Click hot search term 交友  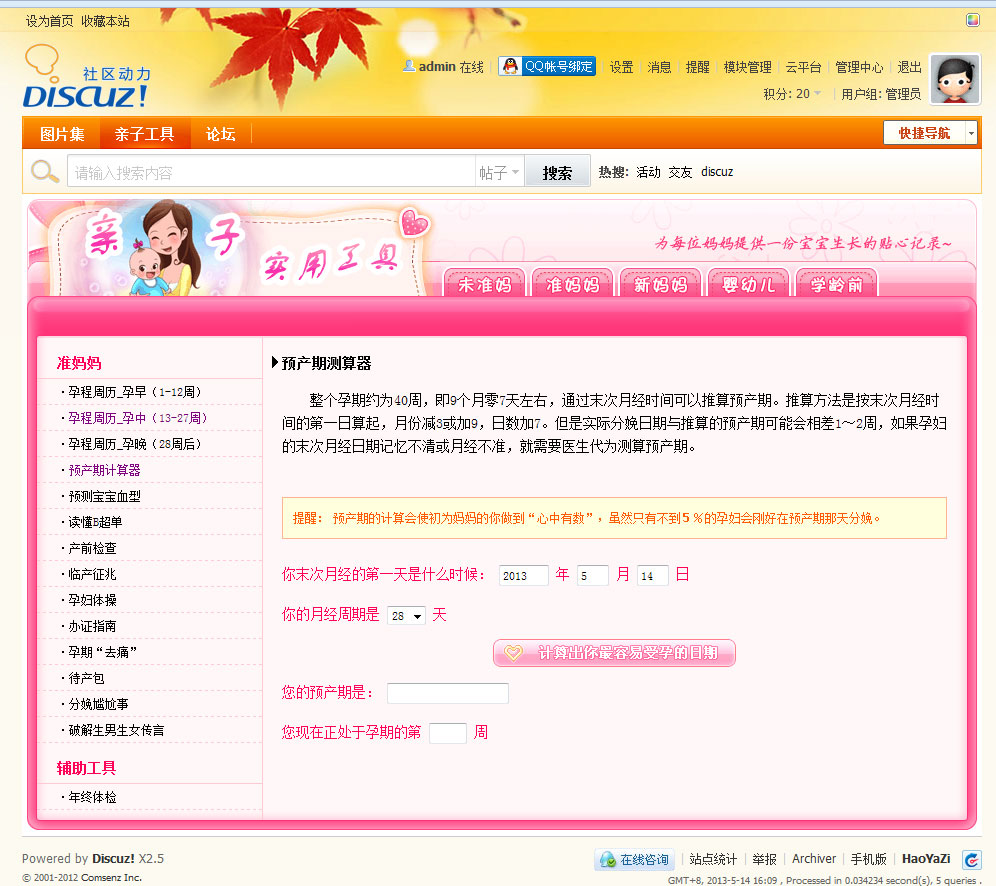click(x=680, y=172)
